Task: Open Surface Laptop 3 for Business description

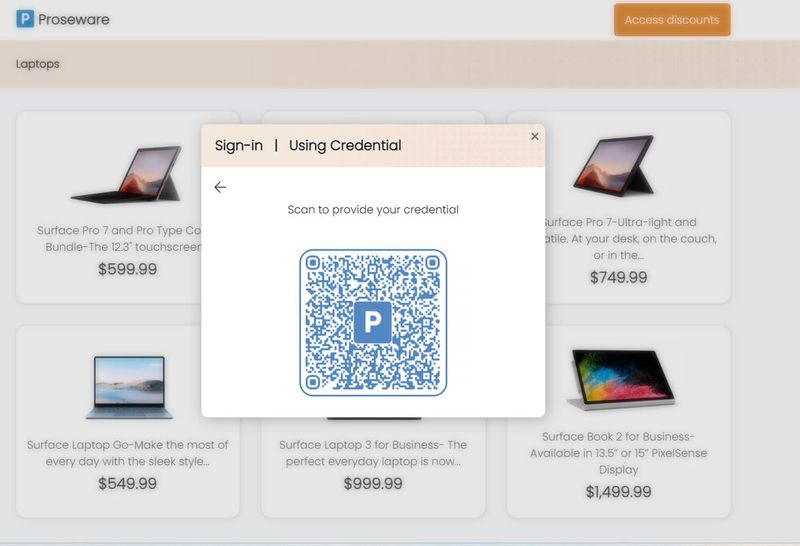Action: pyautogui.click(x=373, y=453)
